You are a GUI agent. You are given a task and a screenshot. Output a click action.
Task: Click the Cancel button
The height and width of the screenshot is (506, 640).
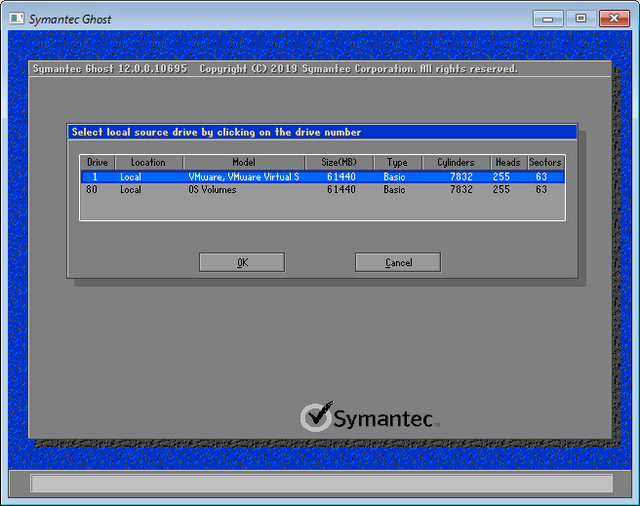(398, 262)
